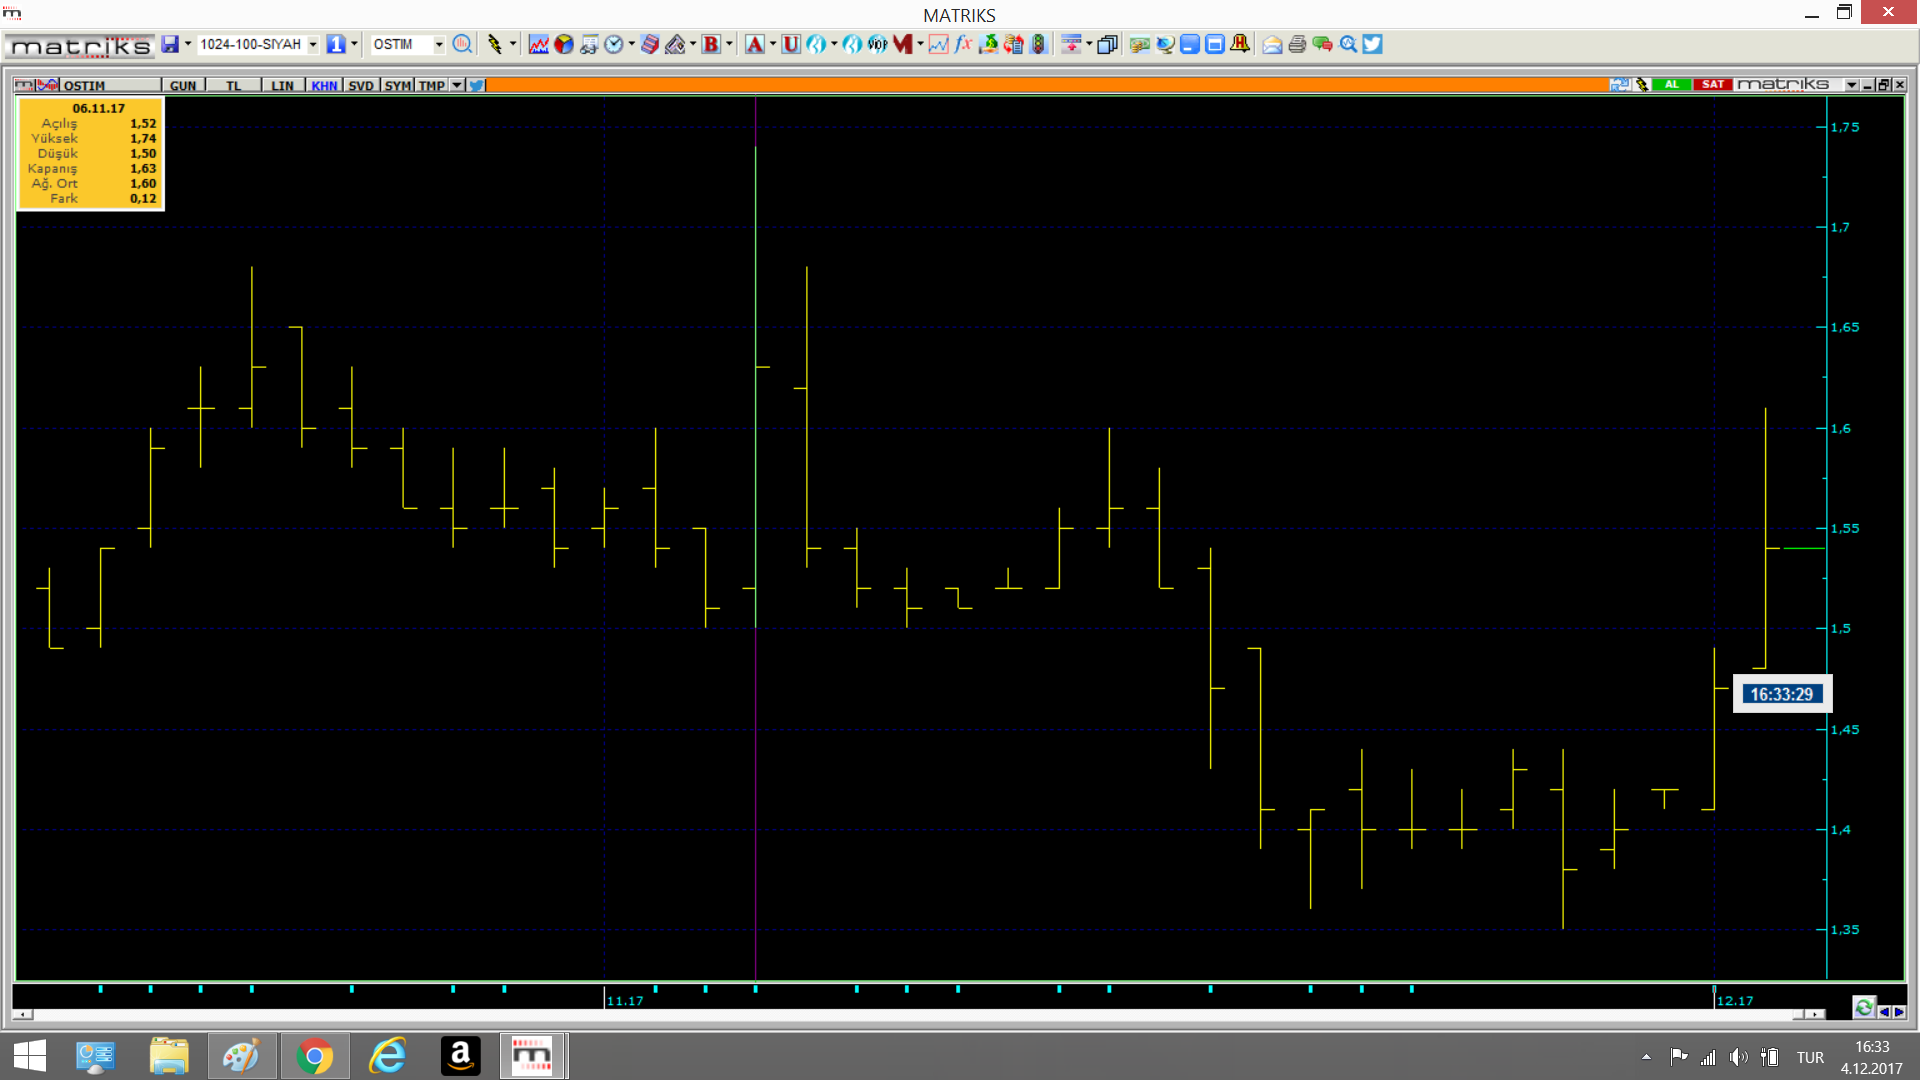Screen dimensions: 1920x1080
Task: Click the 06.11.17 price info box
Action: [91, 153]
